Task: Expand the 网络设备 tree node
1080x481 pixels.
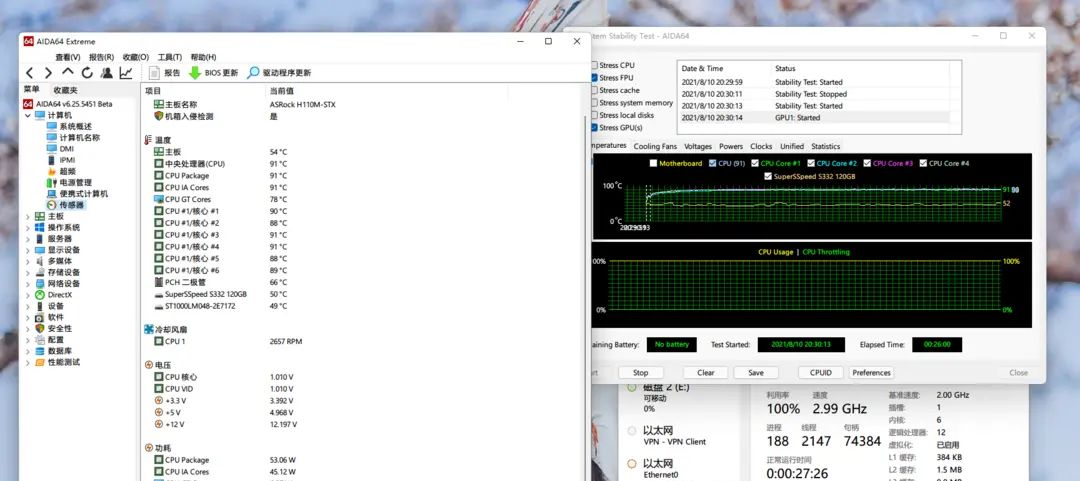Action: (x=28, y=284)
